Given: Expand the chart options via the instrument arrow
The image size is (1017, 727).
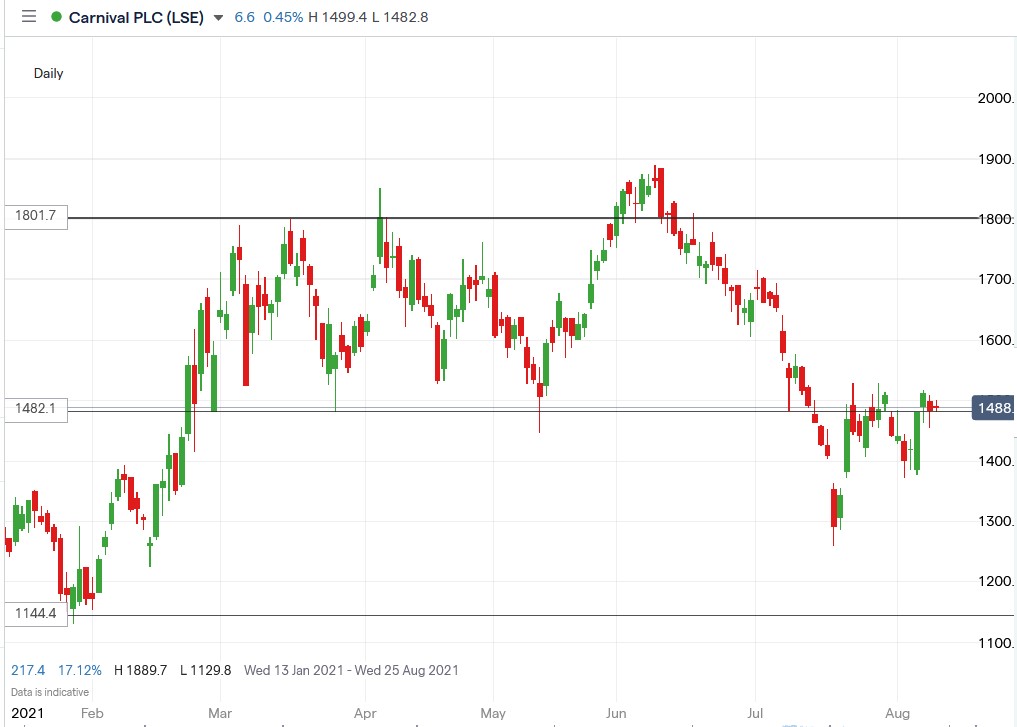Looking at the screenshot, I should coord(216,17).
